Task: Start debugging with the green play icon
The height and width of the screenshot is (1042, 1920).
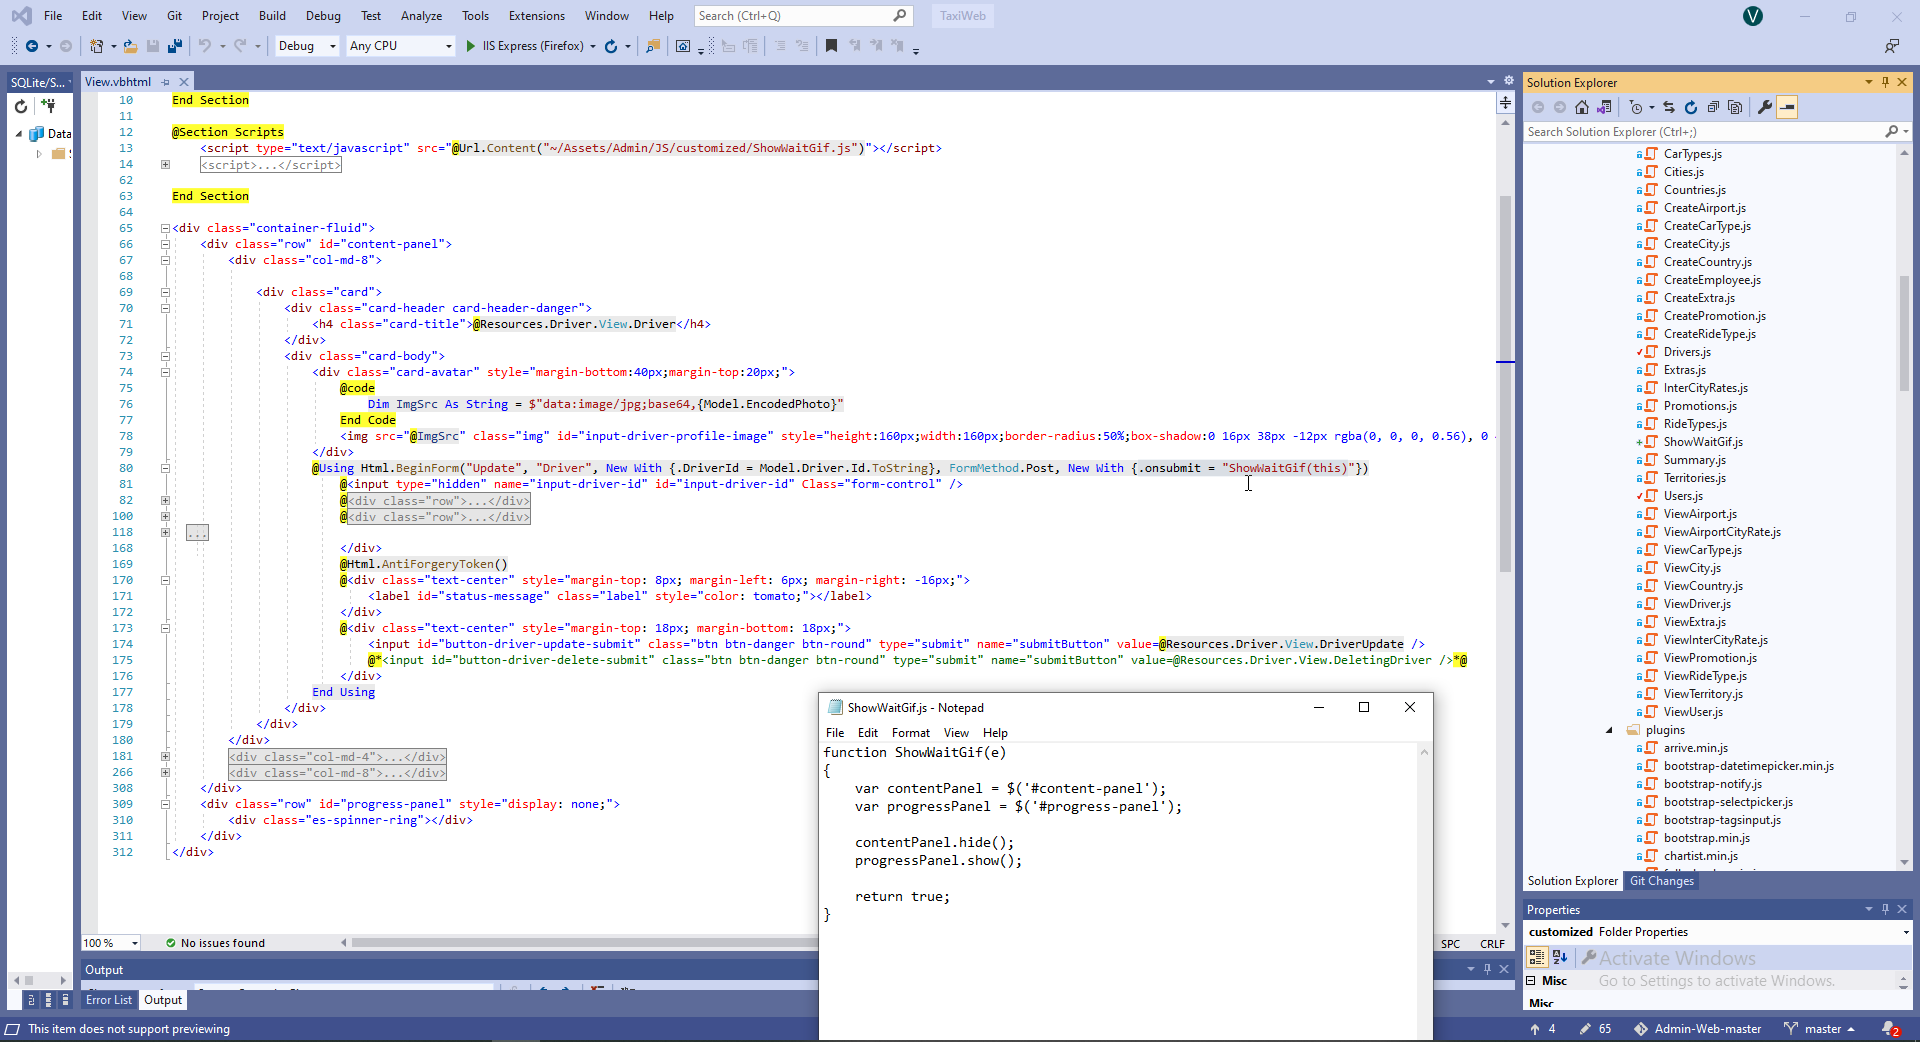Action: click(x=471, y=46)
